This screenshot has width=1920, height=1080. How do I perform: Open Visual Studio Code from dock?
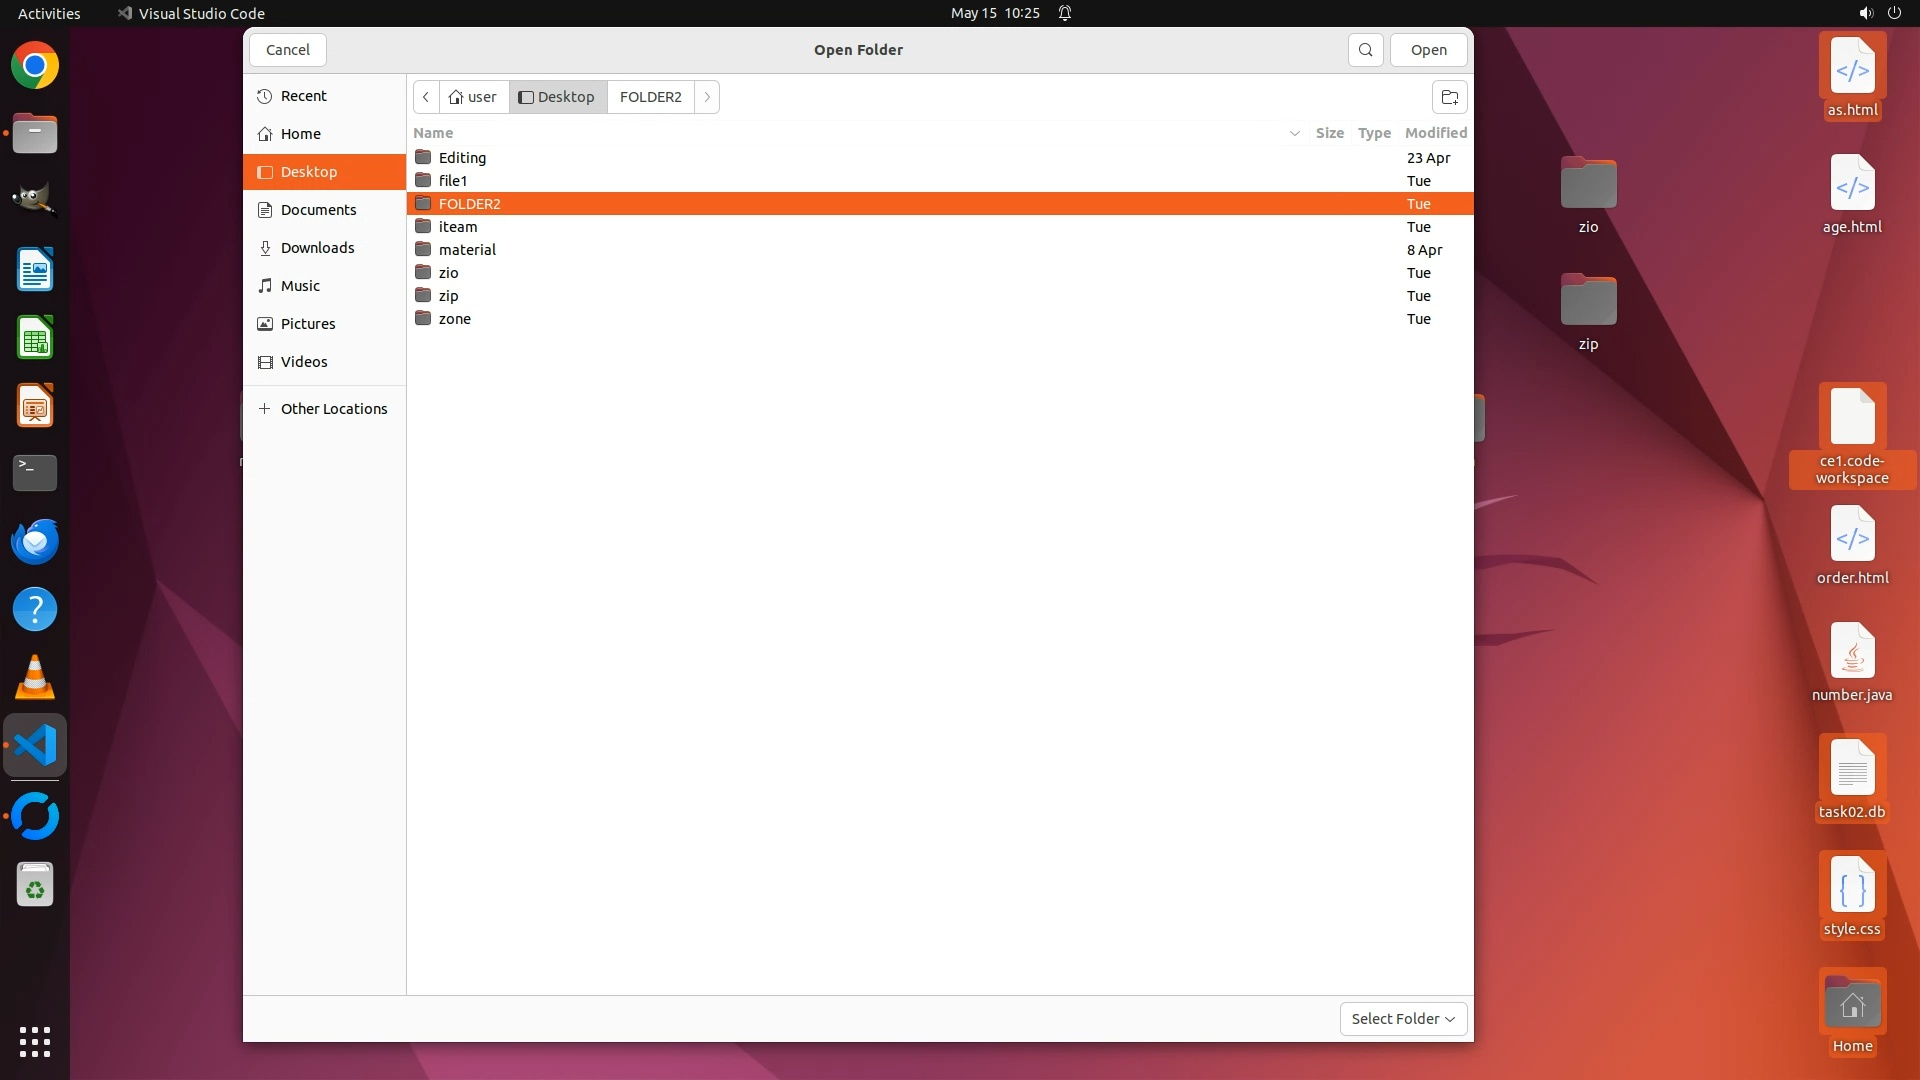pos(35,746)
